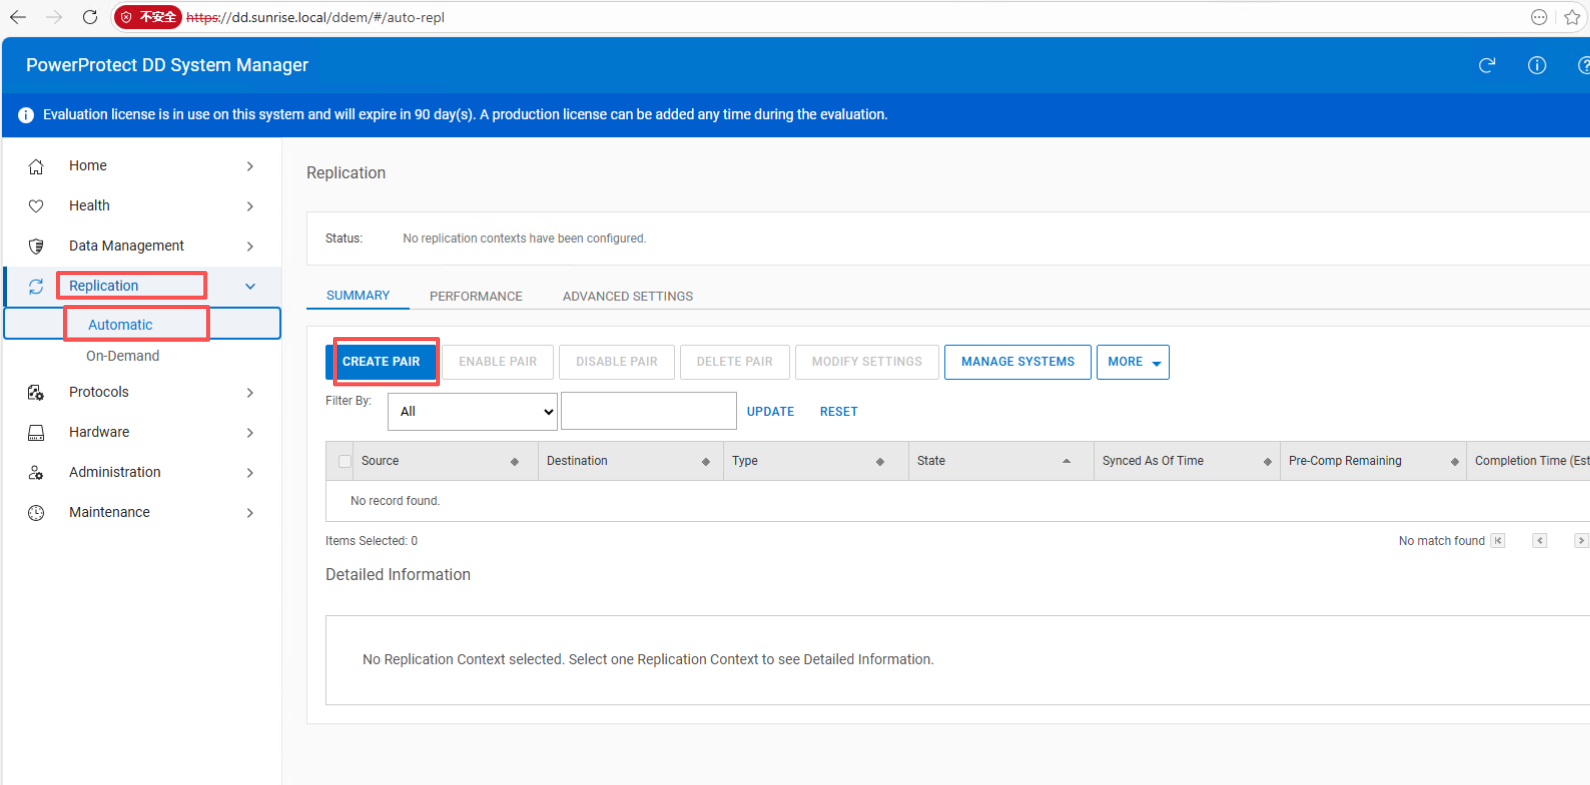The image size is (1590, 785).
Task: Click the "No record found." table text
Action: click(395, 501)
